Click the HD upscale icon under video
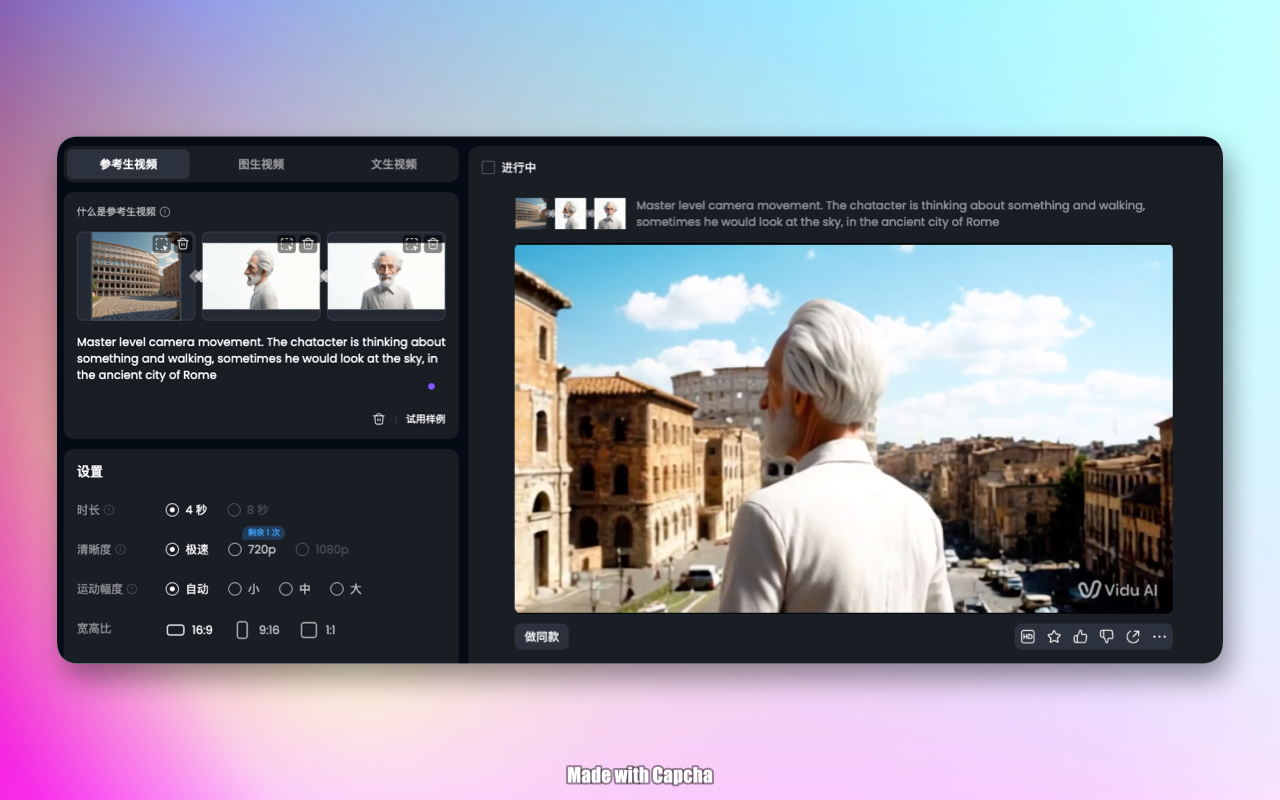Viewport: 1280px width, 800px height. (1027, 637)
